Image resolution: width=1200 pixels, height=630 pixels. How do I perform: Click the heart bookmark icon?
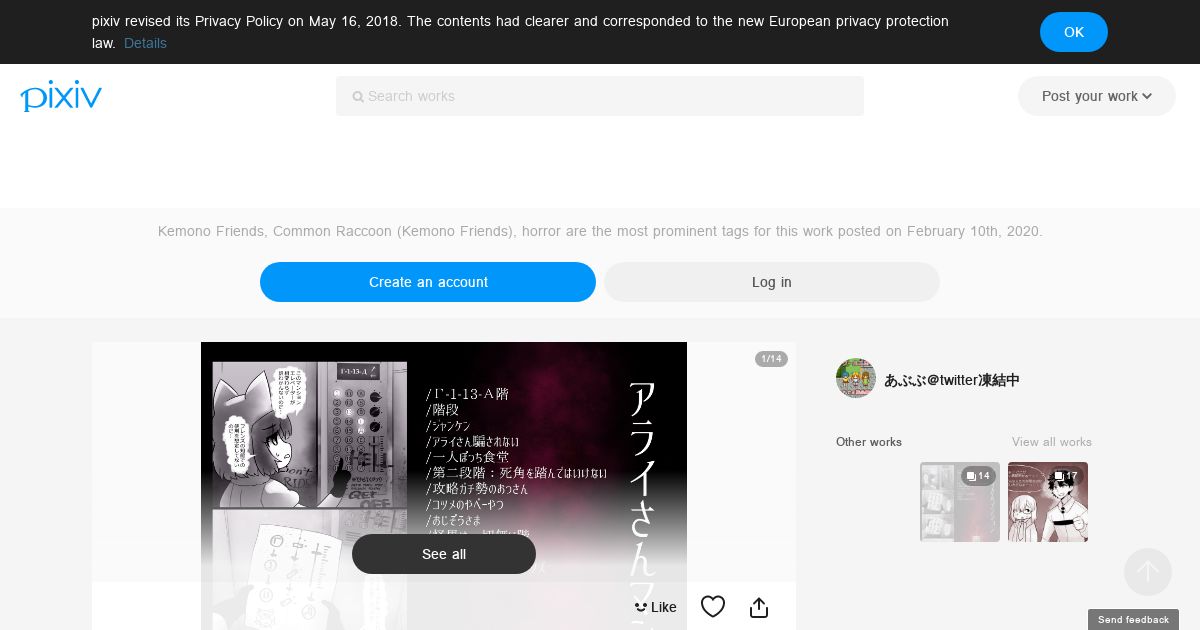[x=713, y=607]
